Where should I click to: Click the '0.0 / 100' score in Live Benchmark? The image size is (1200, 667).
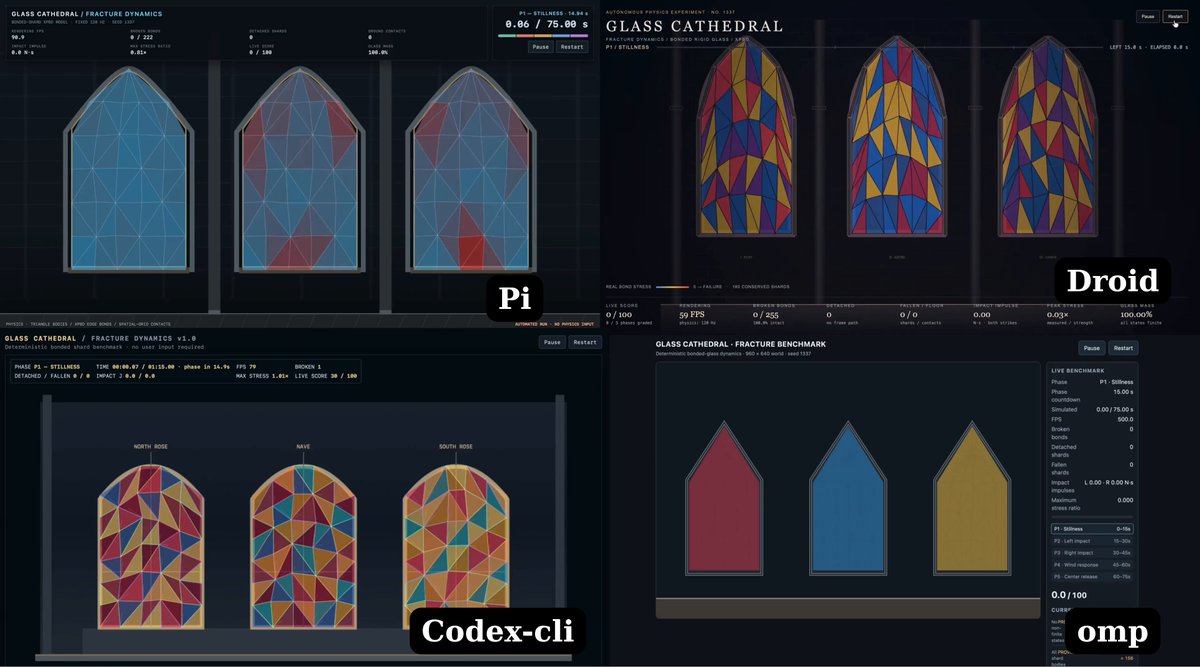1070,595
